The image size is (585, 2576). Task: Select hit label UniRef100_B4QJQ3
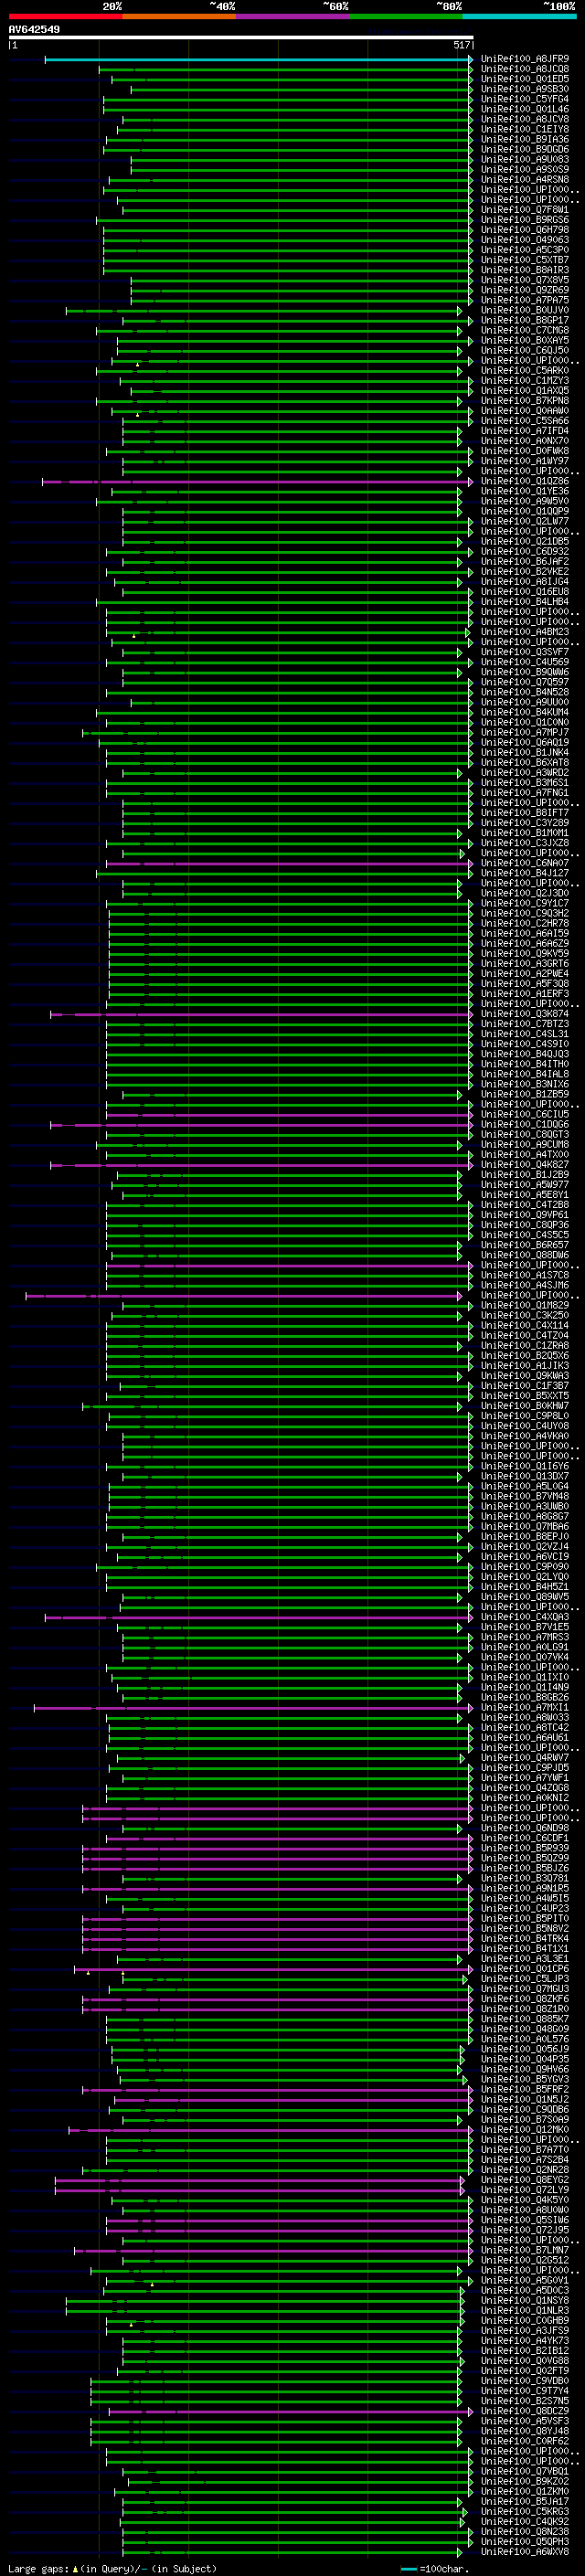[525, 1054]
